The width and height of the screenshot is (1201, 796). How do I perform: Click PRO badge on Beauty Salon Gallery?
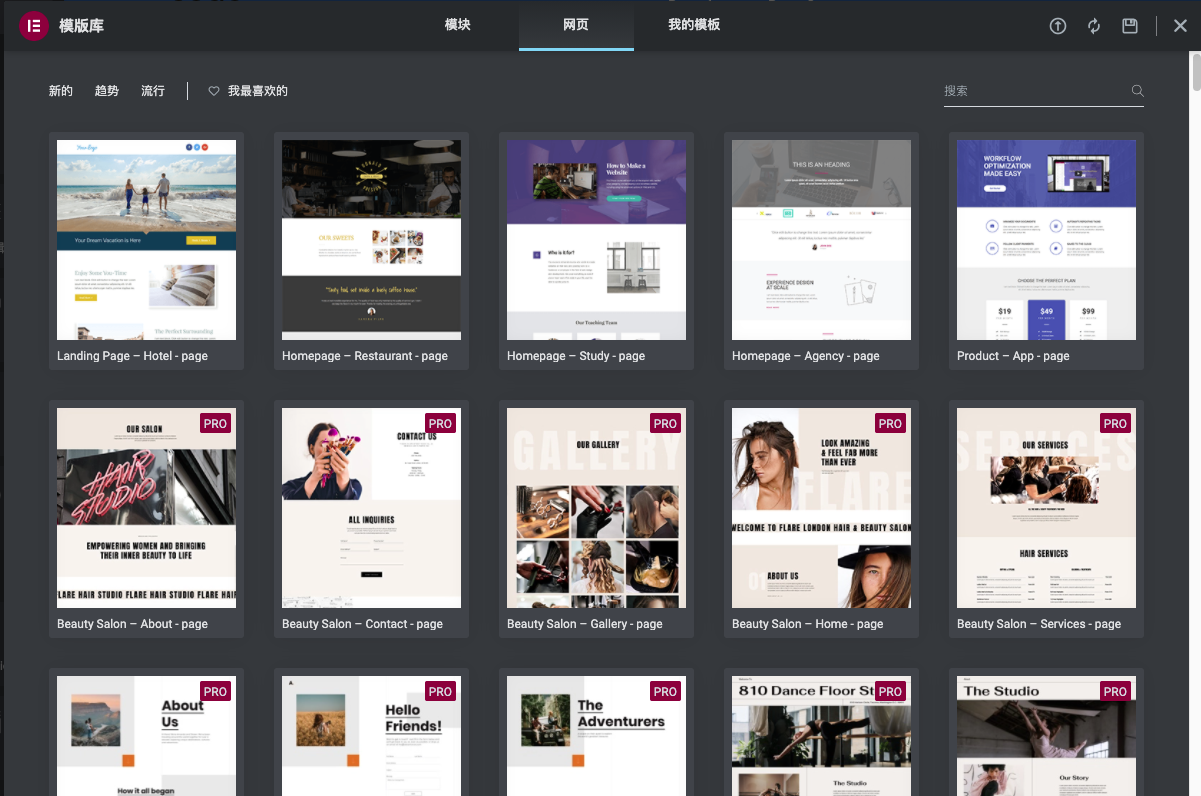click(665, 423)
